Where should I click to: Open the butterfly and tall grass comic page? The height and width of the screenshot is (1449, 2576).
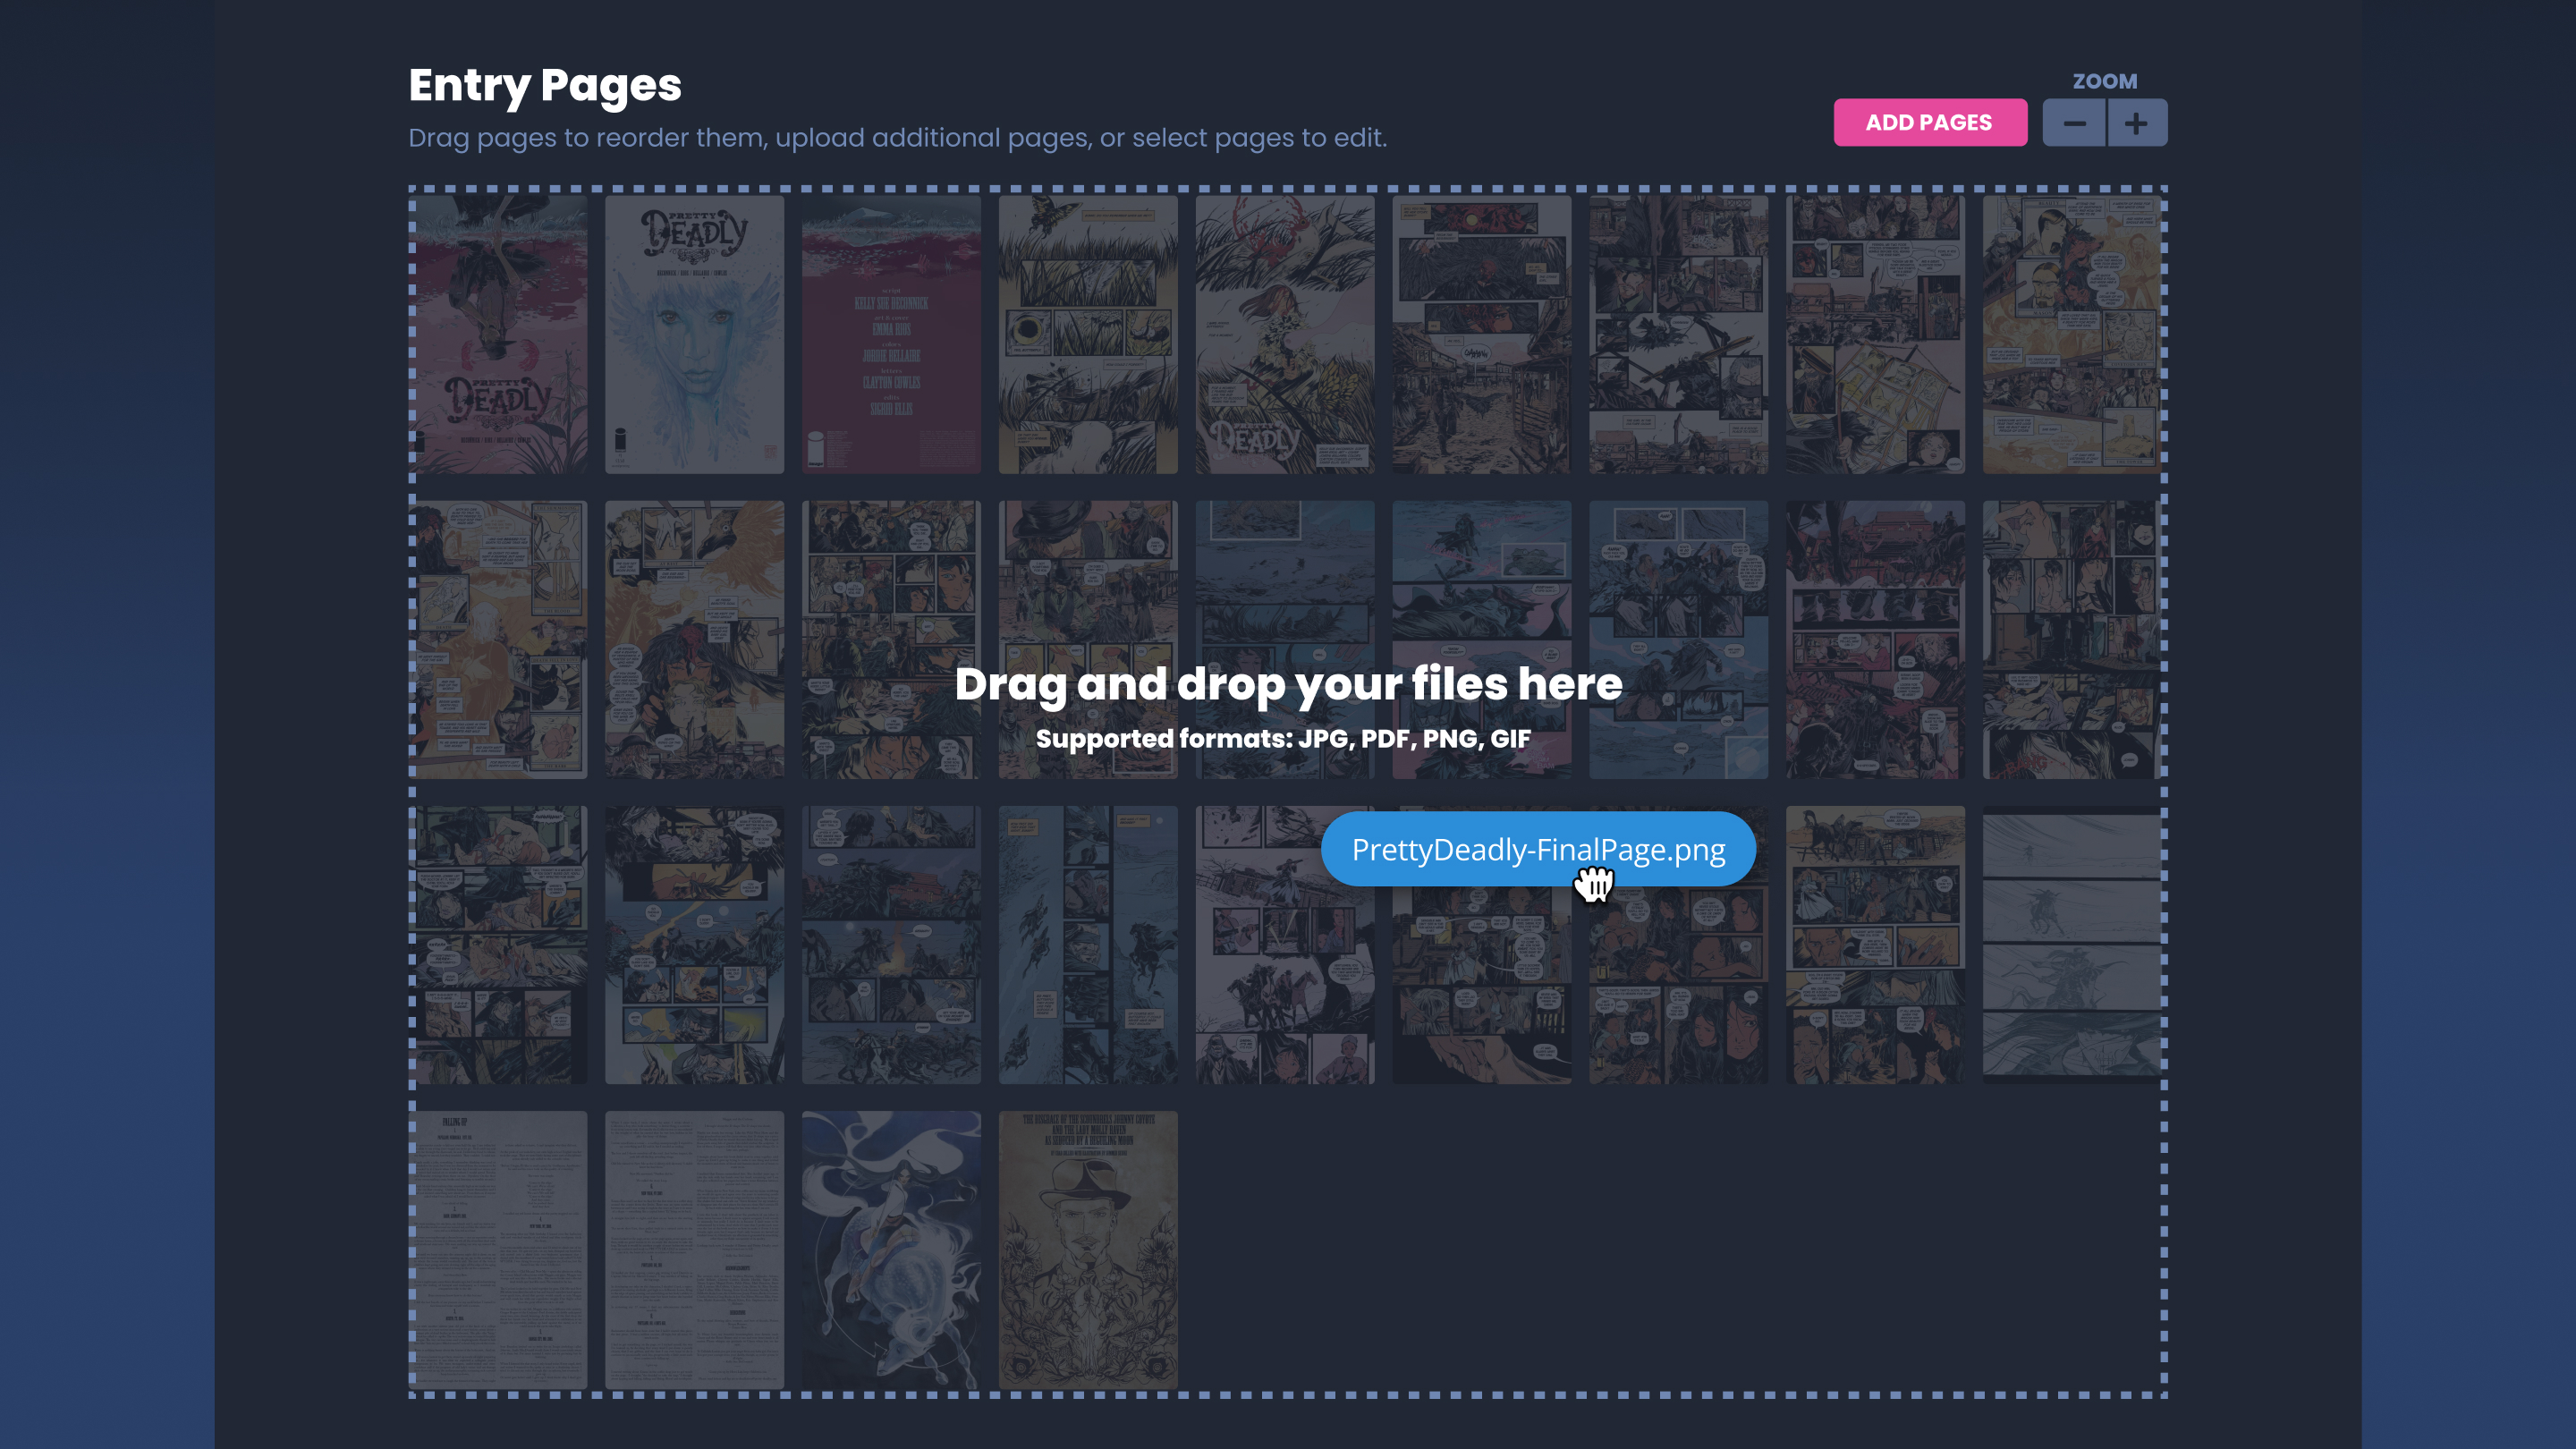1088,334
